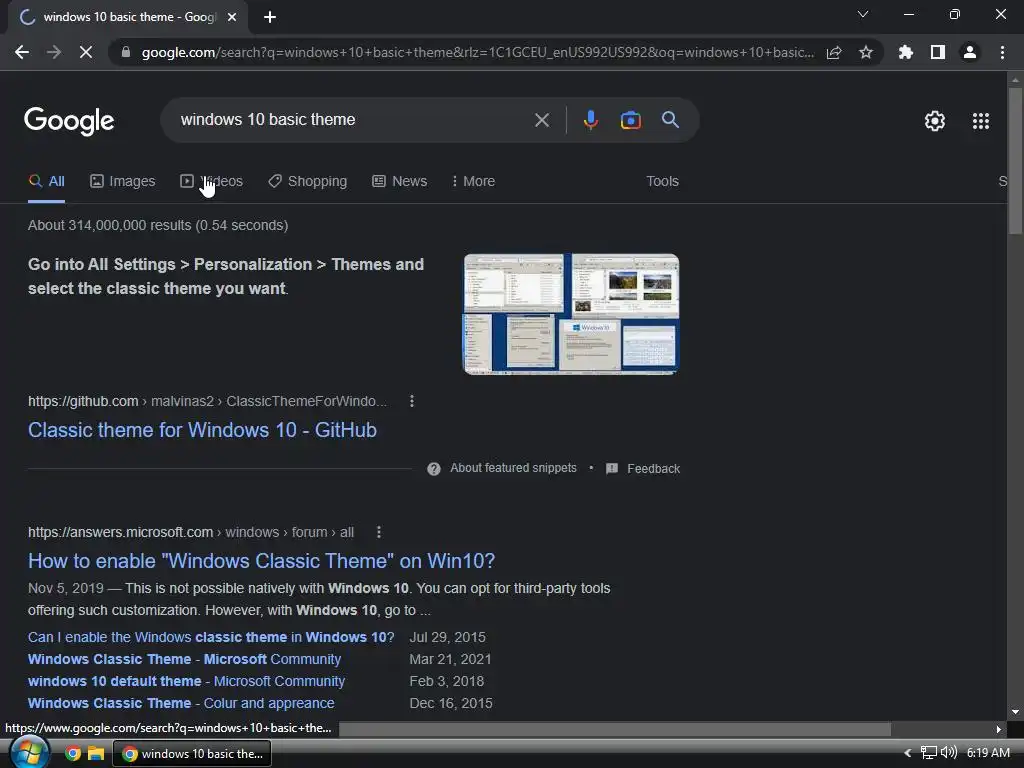This screenshot has height=768, width=1024.
Task: Go back using browser back arrow
Action: (22, 52)
